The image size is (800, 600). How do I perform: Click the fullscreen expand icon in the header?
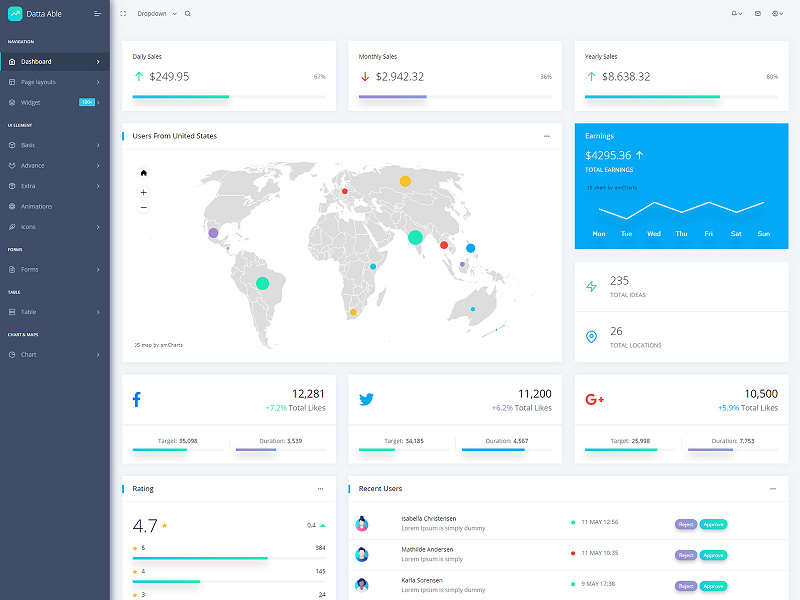pos(123,13)
